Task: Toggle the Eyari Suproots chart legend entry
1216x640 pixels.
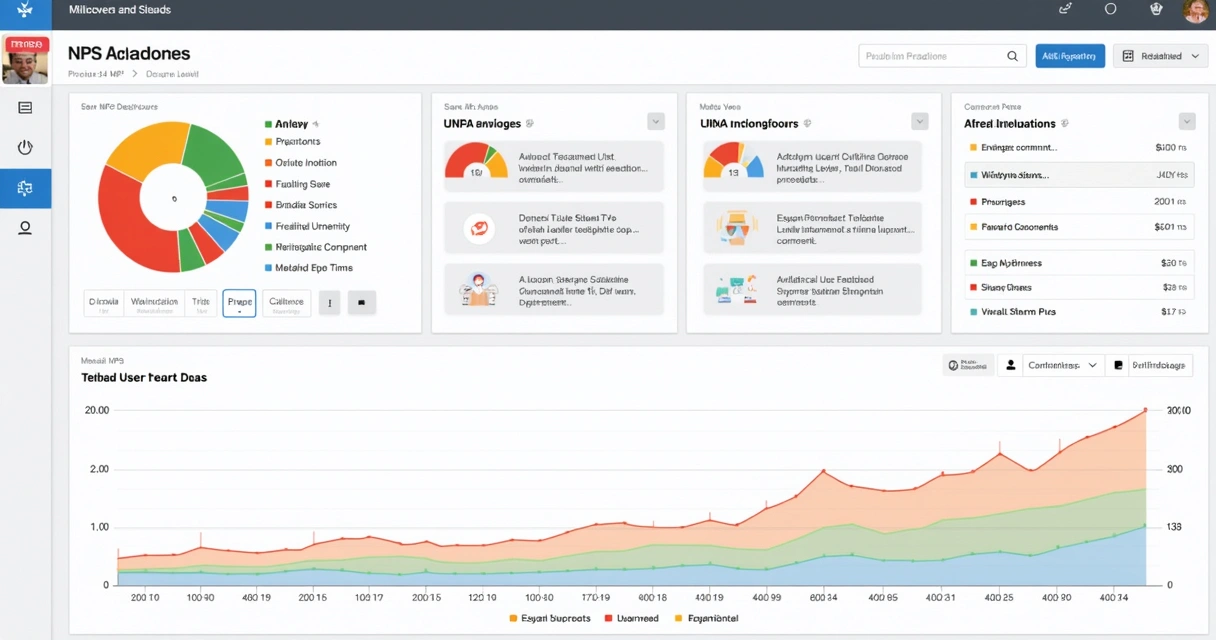Action: (x=549, y=619)
